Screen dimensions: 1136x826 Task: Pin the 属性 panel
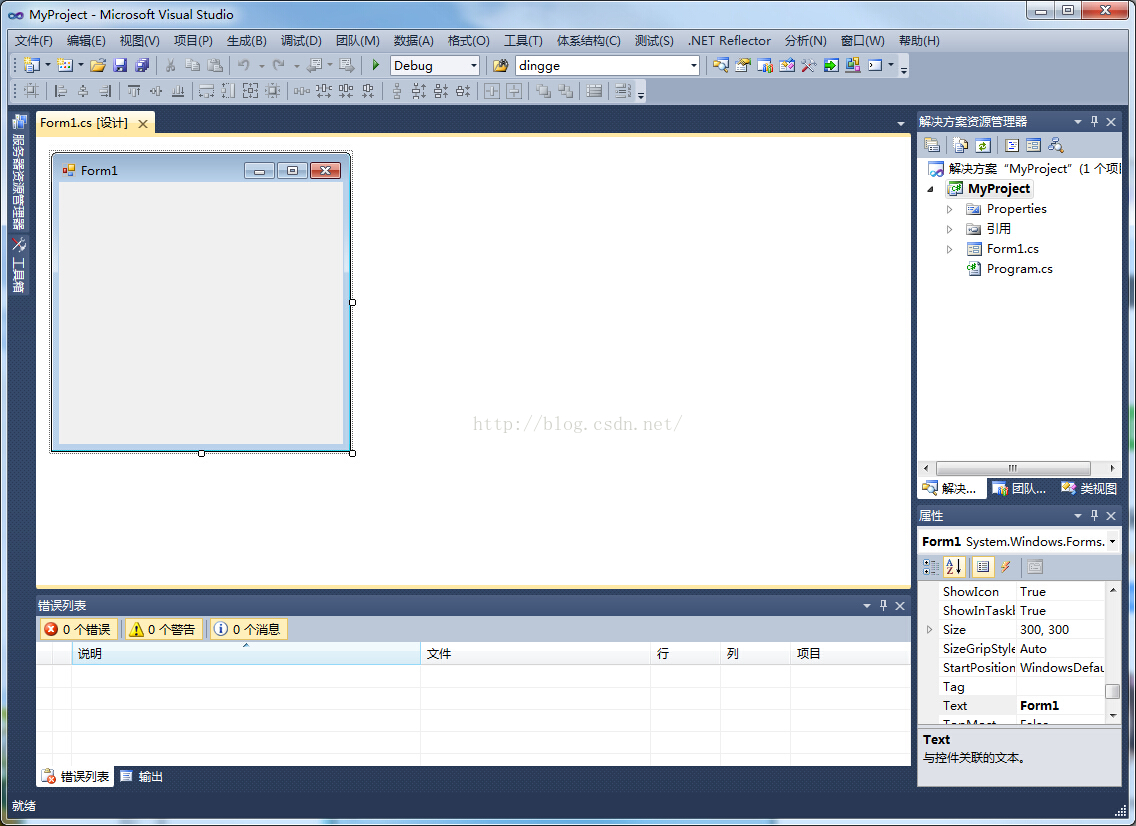click(1094, 516)
